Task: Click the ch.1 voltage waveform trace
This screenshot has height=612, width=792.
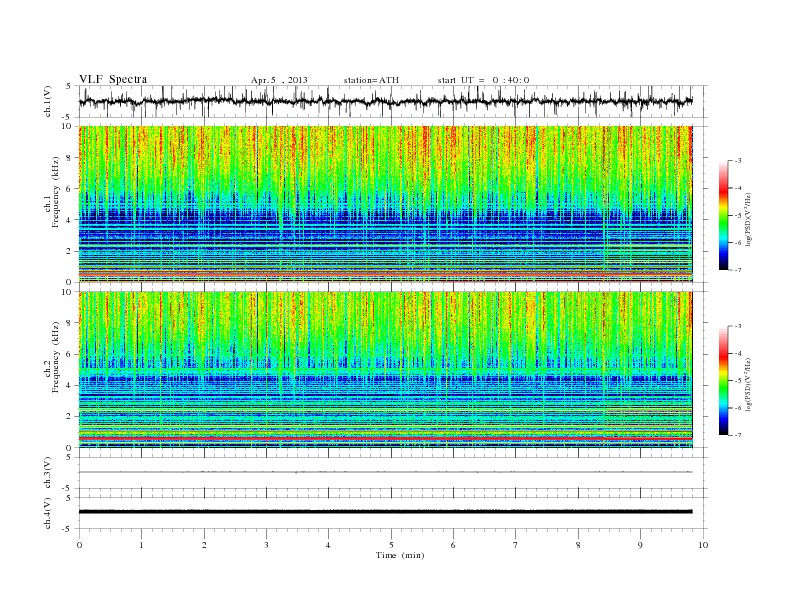Action: (385, 101)
